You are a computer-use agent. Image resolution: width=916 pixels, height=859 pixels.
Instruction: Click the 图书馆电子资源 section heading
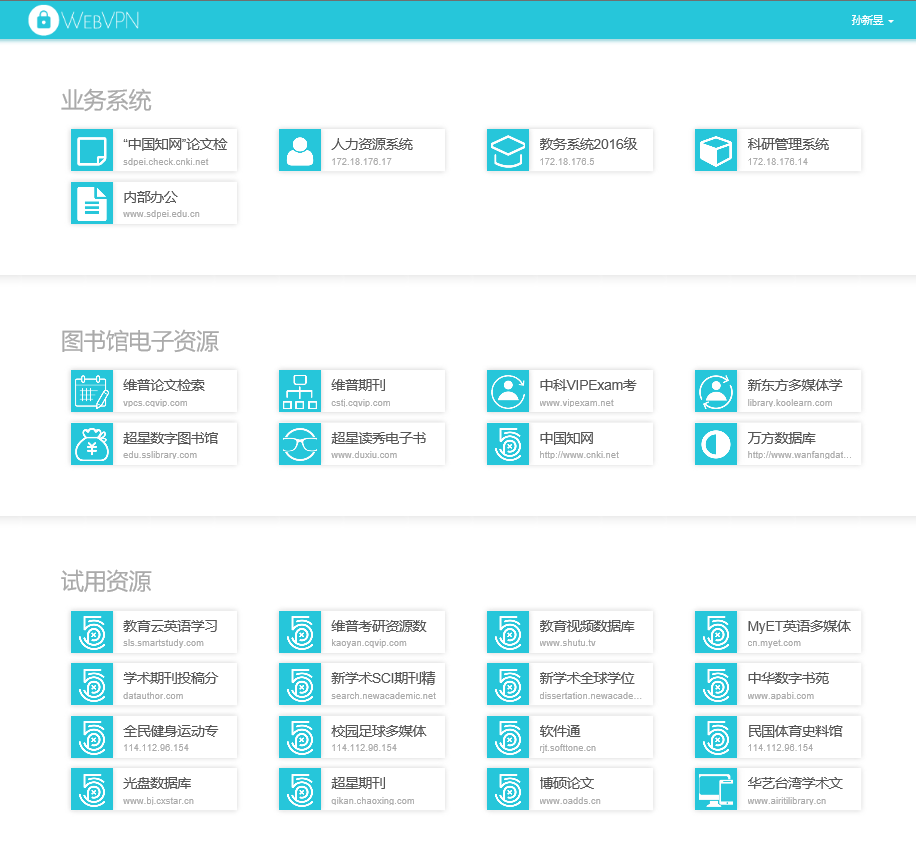click(140, 341)
